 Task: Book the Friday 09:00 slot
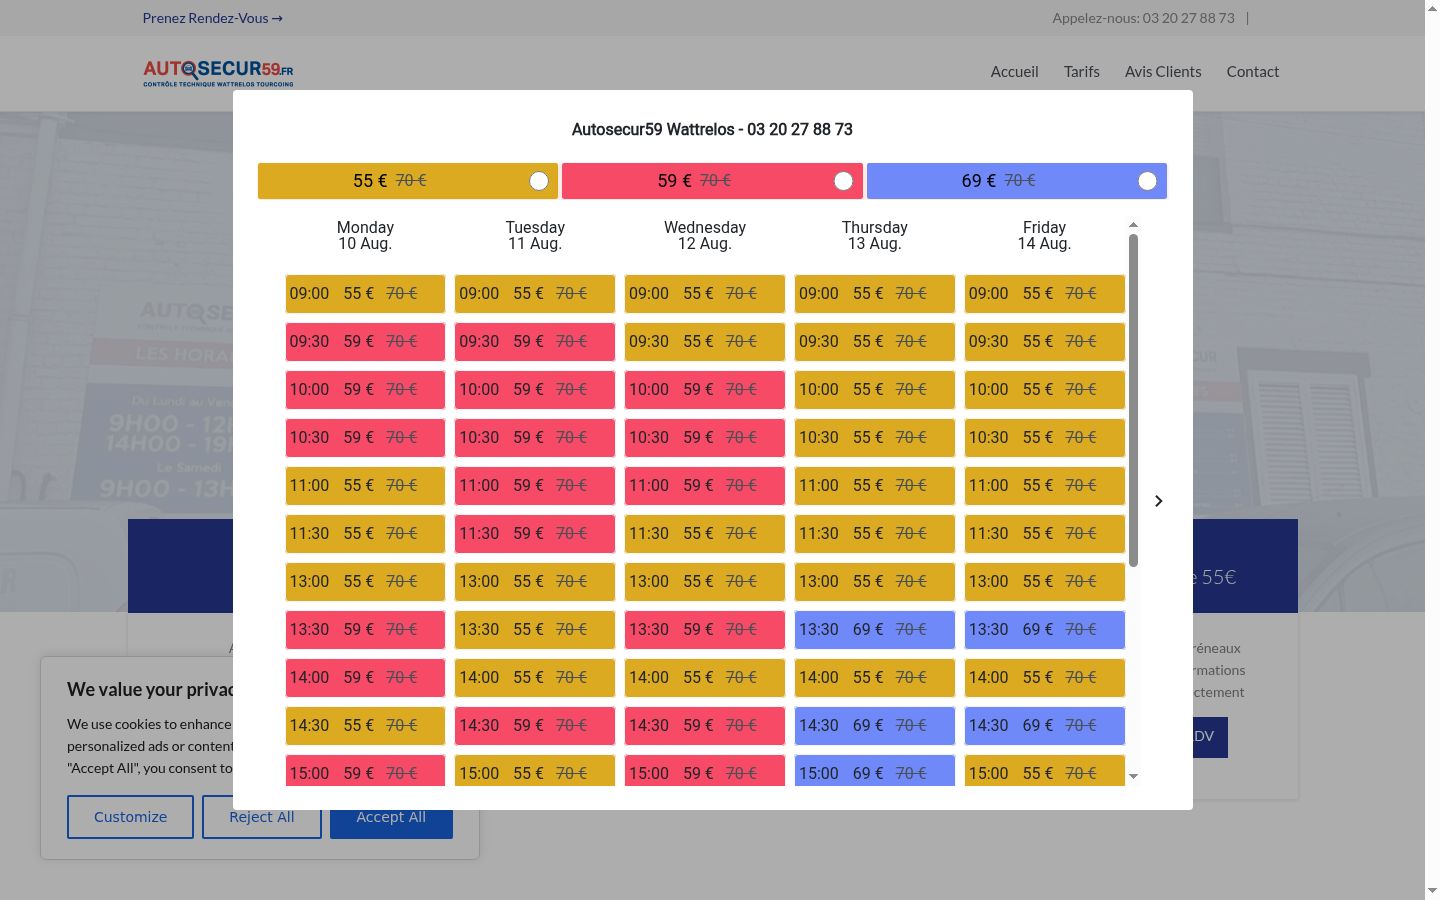click(1045, 294)
